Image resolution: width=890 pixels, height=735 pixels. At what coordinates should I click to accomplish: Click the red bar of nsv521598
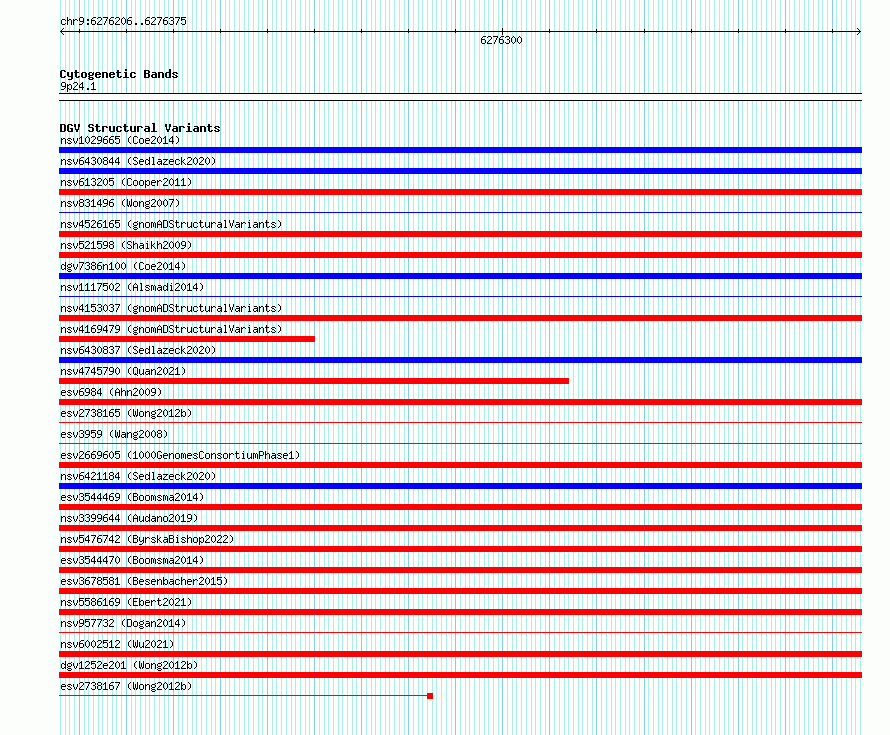[x=460, y=255]
